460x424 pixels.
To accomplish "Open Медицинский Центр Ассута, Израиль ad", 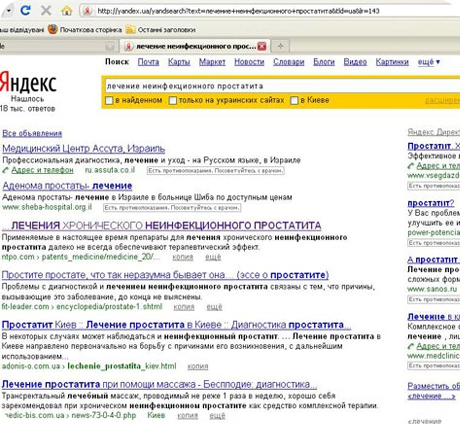I will [x=84, y=149].
